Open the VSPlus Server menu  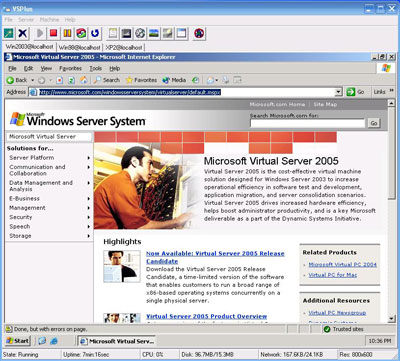click(26, 20)
